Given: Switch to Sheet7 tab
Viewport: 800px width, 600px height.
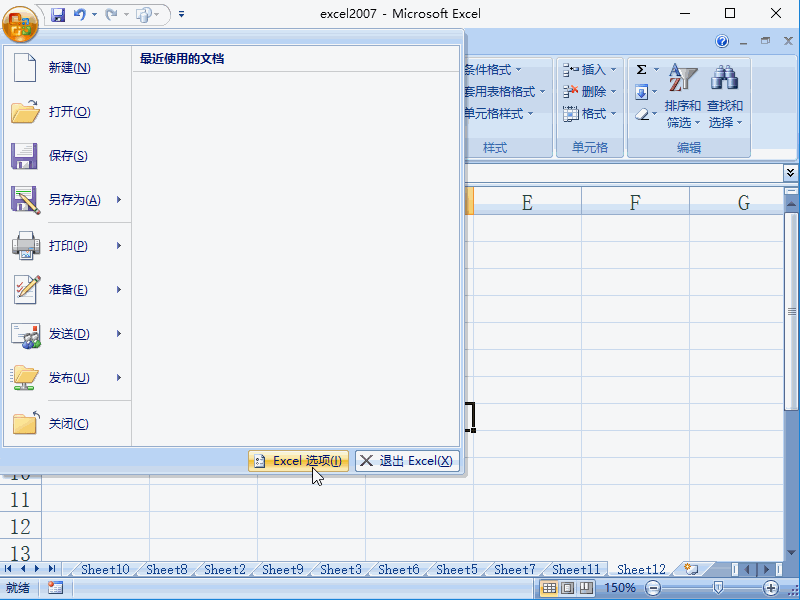Looking at the screenshot, I should tap(515, 569).
